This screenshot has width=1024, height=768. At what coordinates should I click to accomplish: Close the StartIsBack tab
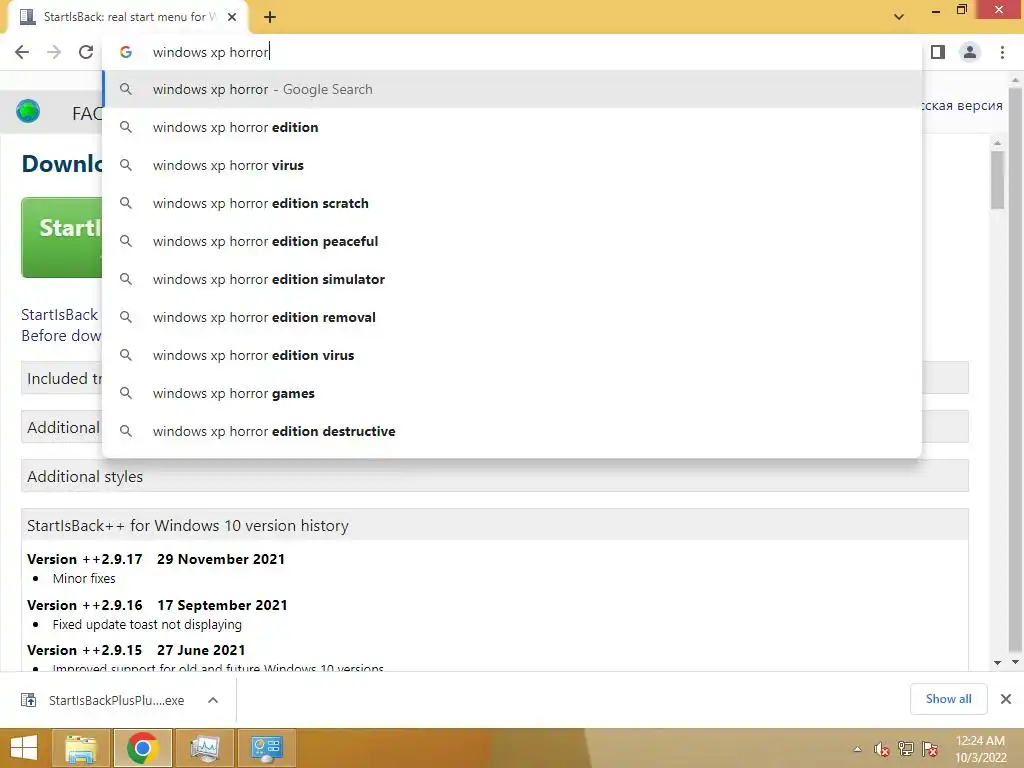(232, 17)
